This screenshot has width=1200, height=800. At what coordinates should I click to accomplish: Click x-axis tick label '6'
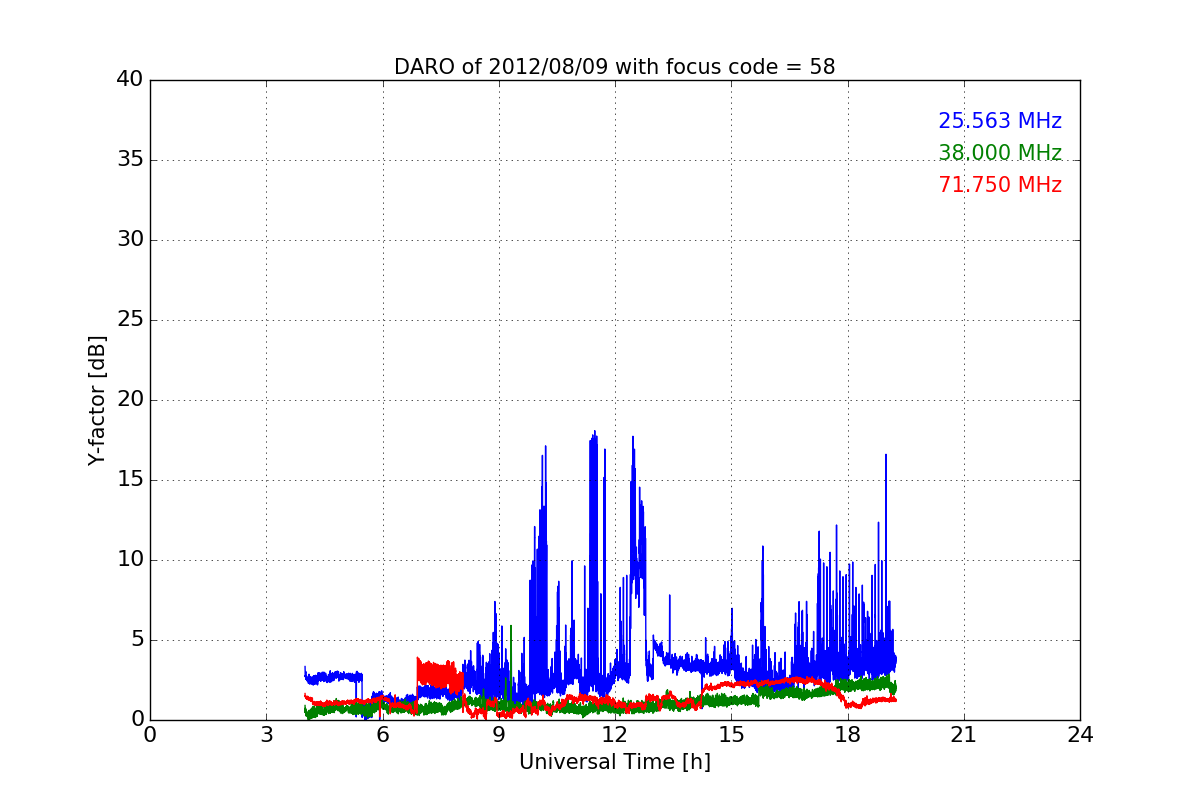tap(383, 734)
